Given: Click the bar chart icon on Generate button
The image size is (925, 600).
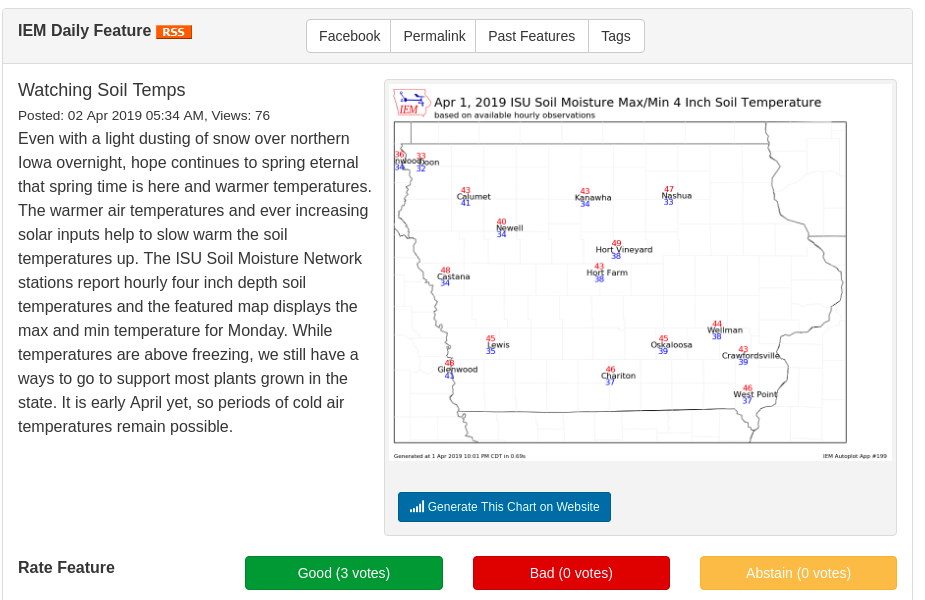Looking at the screenshot, I should pyautogui.click(x=416, y=507).
